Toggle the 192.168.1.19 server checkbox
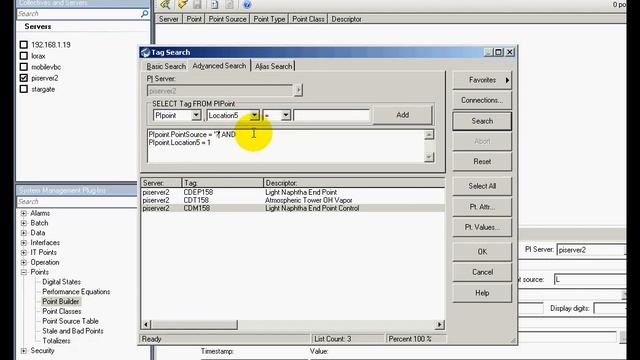The image size is (640, 360). click(24, 44)
